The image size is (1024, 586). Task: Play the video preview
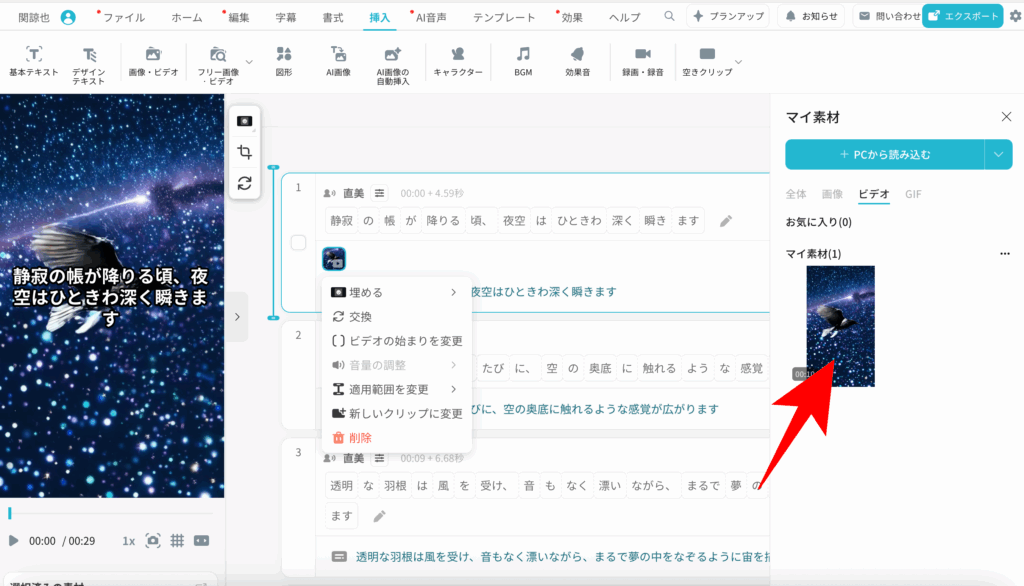13,540
